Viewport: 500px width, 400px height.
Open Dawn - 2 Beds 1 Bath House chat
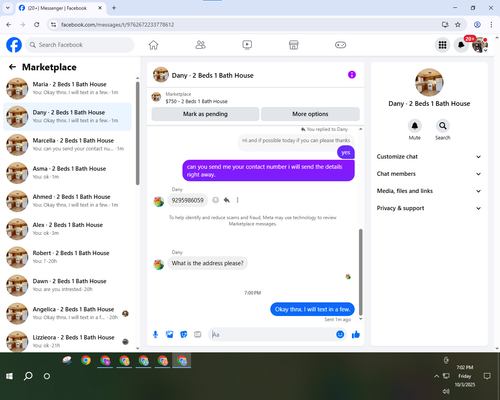pyautogui.click(x=67, y=285)
